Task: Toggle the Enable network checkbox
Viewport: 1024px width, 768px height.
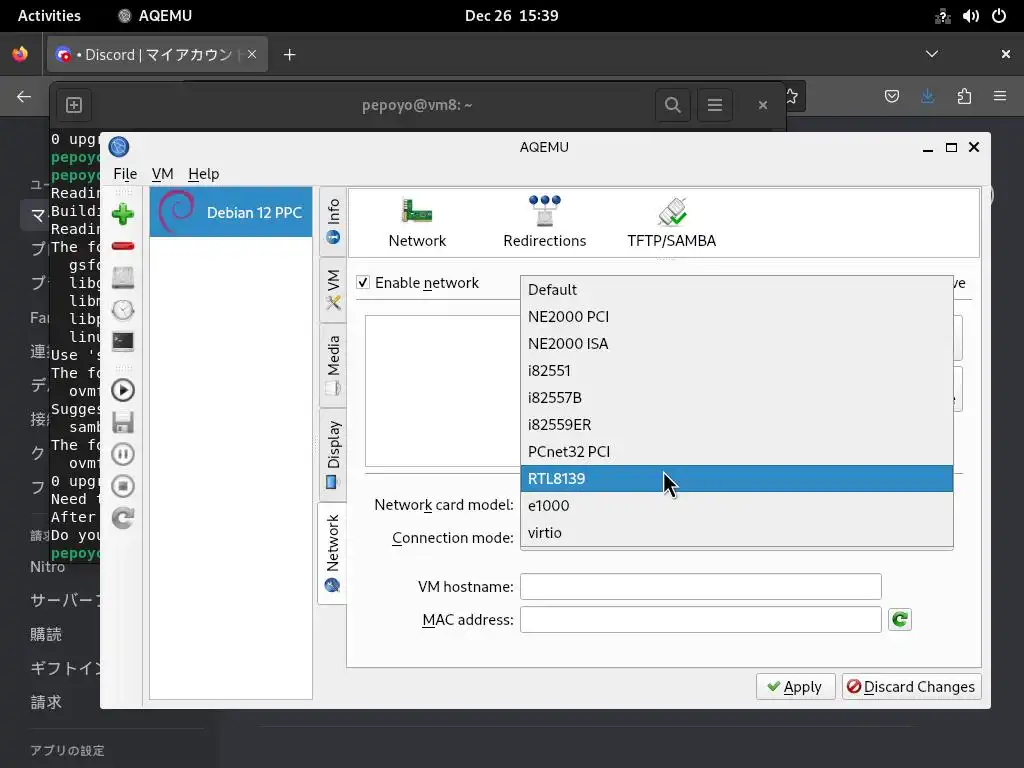Action: coord(363,283)
